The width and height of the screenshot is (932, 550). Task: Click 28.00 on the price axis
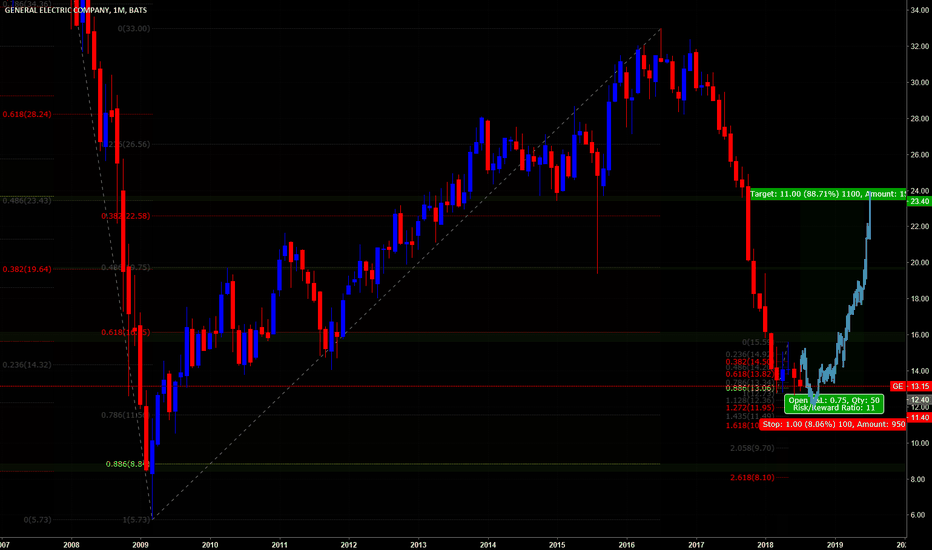(x=920, y=119)
